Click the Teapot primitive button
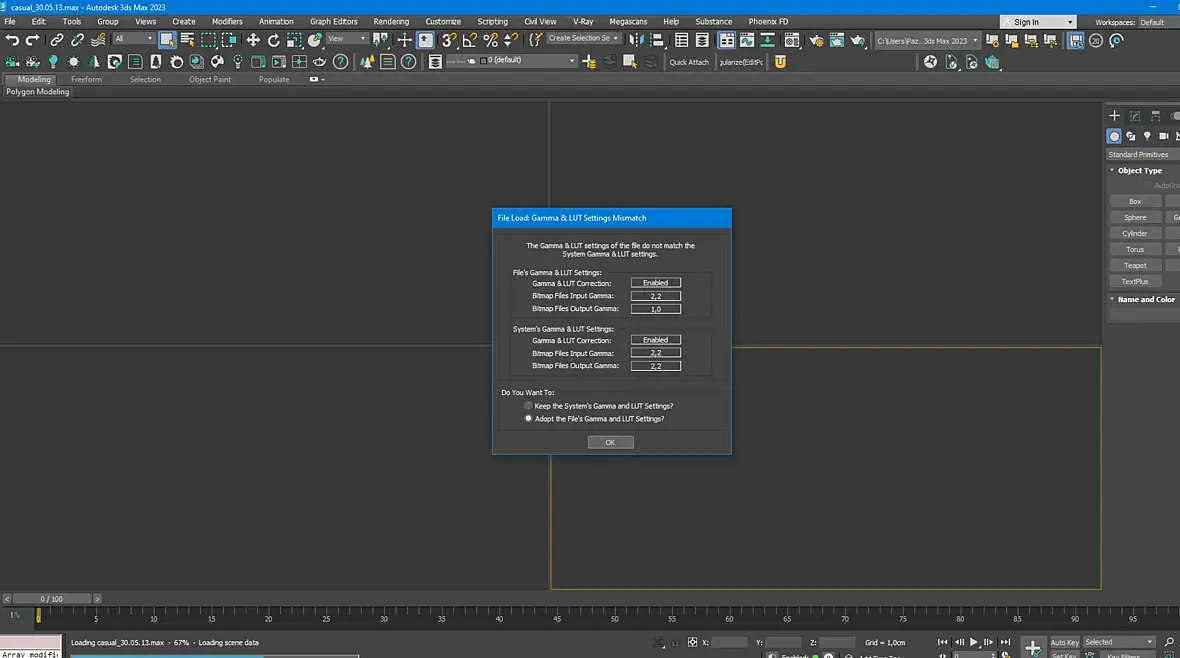 [1135, 266]
